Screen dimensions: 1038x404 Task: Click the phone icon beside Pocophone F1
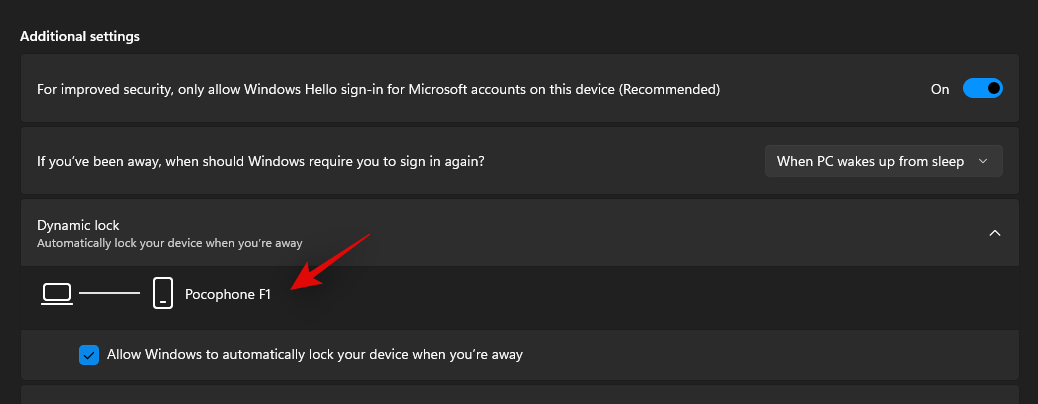(163, 293)
